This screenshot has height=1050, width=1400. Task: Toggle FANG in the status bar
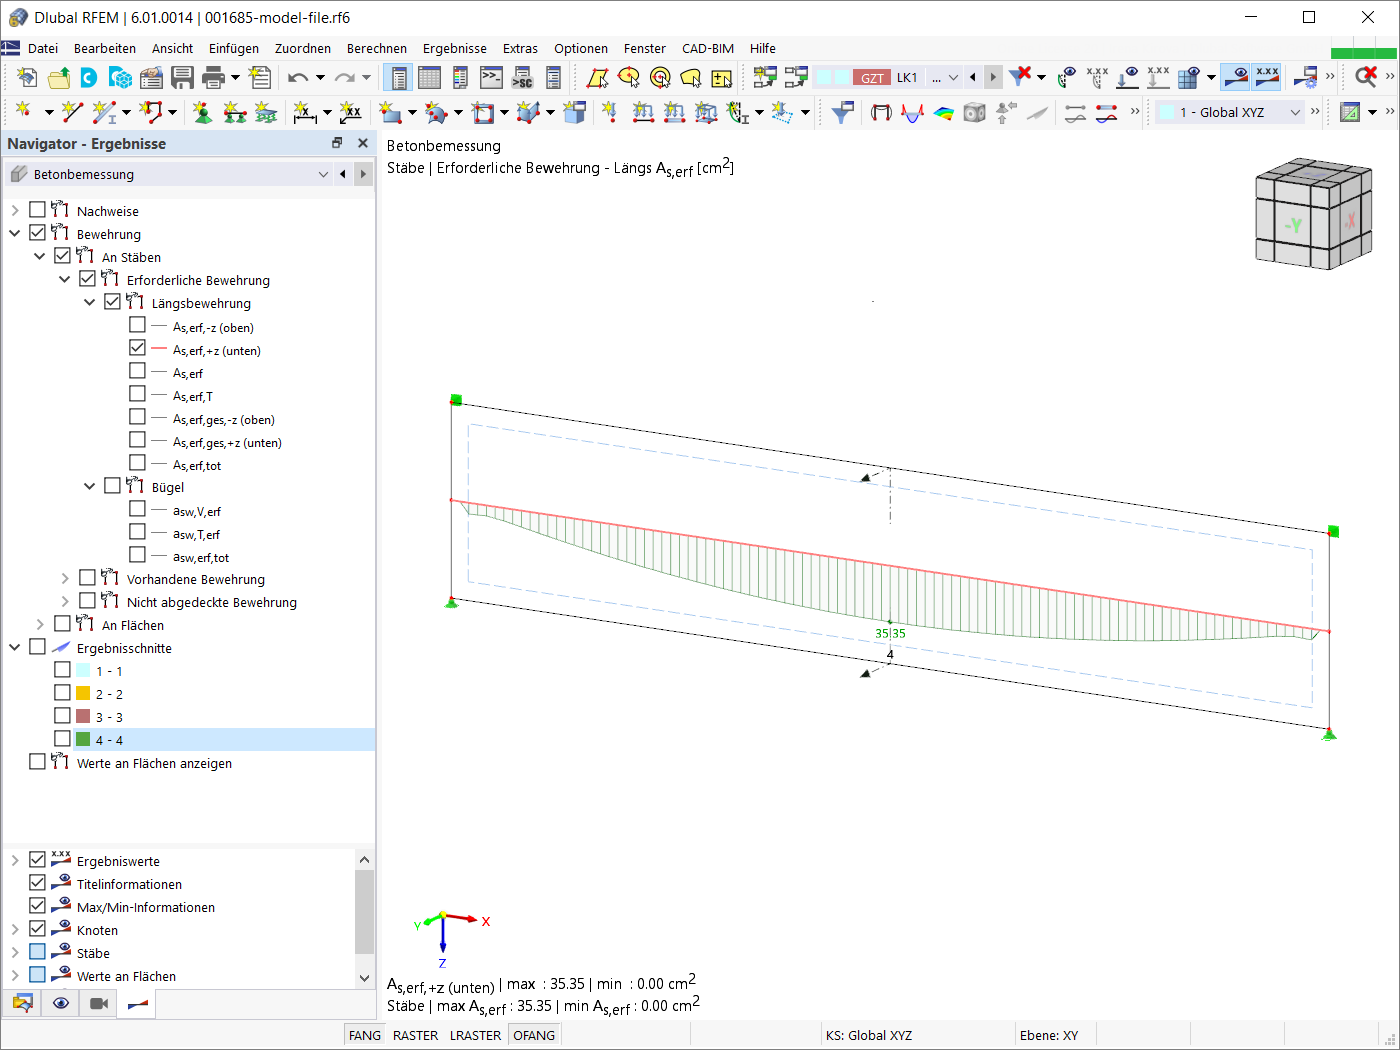pyautogui.click(x=365, y=1035)
